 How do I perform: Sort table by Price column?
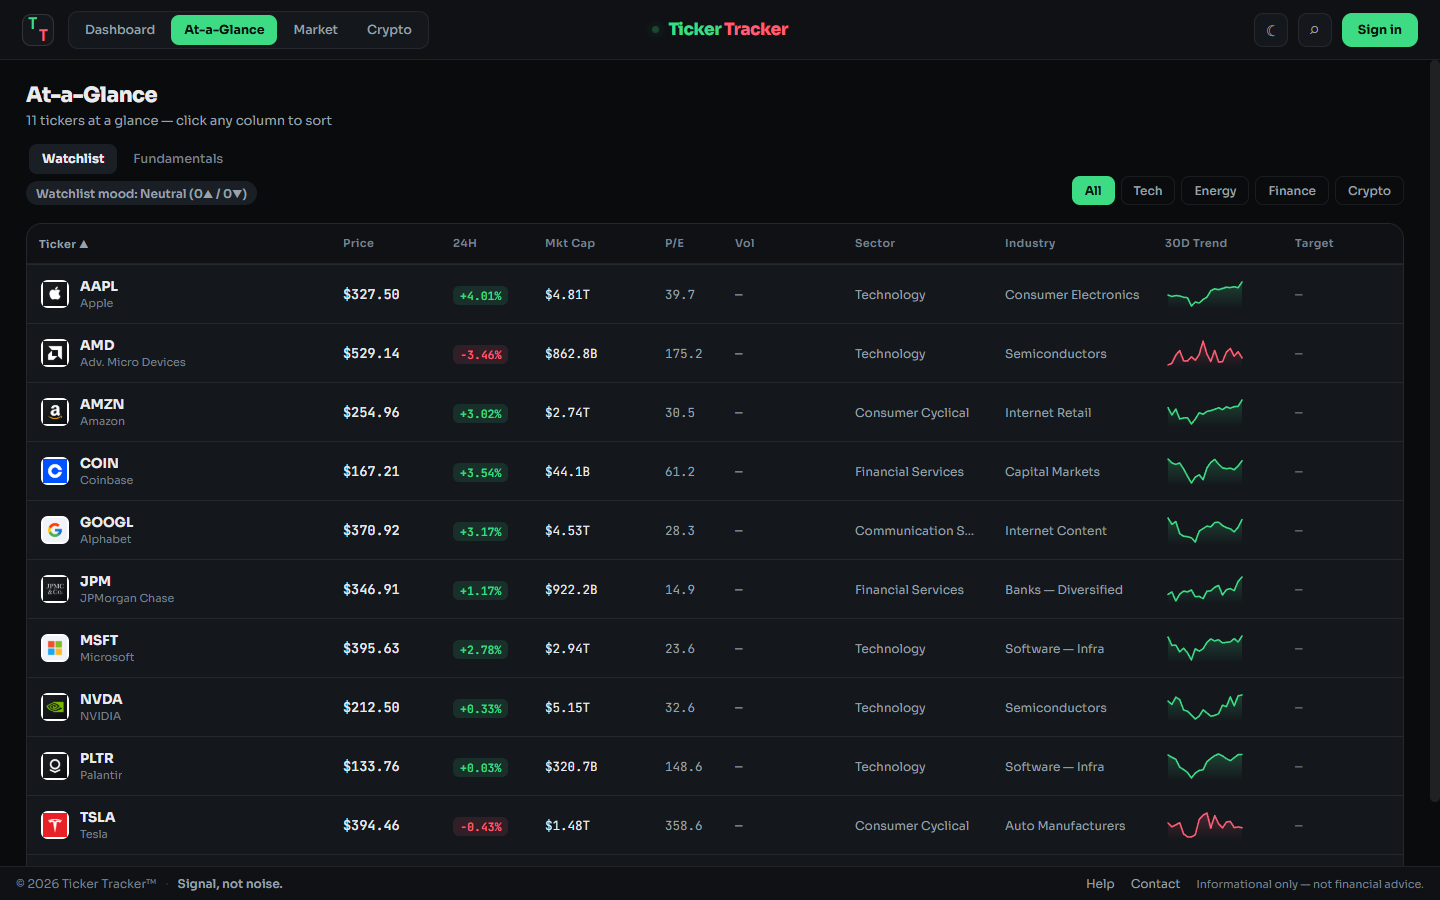tap(358, 243)
